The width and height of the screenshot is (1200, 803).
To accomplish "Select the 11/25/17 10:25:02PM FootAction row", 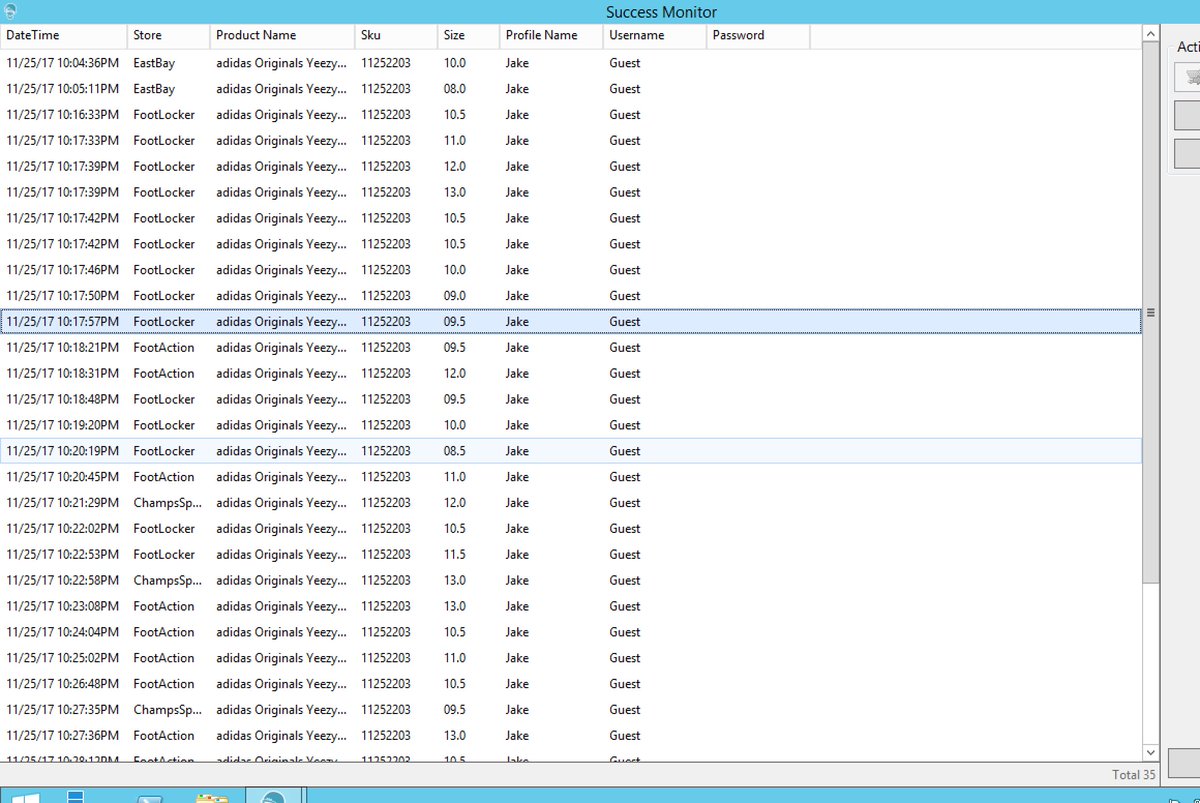I will coord(571,658).
